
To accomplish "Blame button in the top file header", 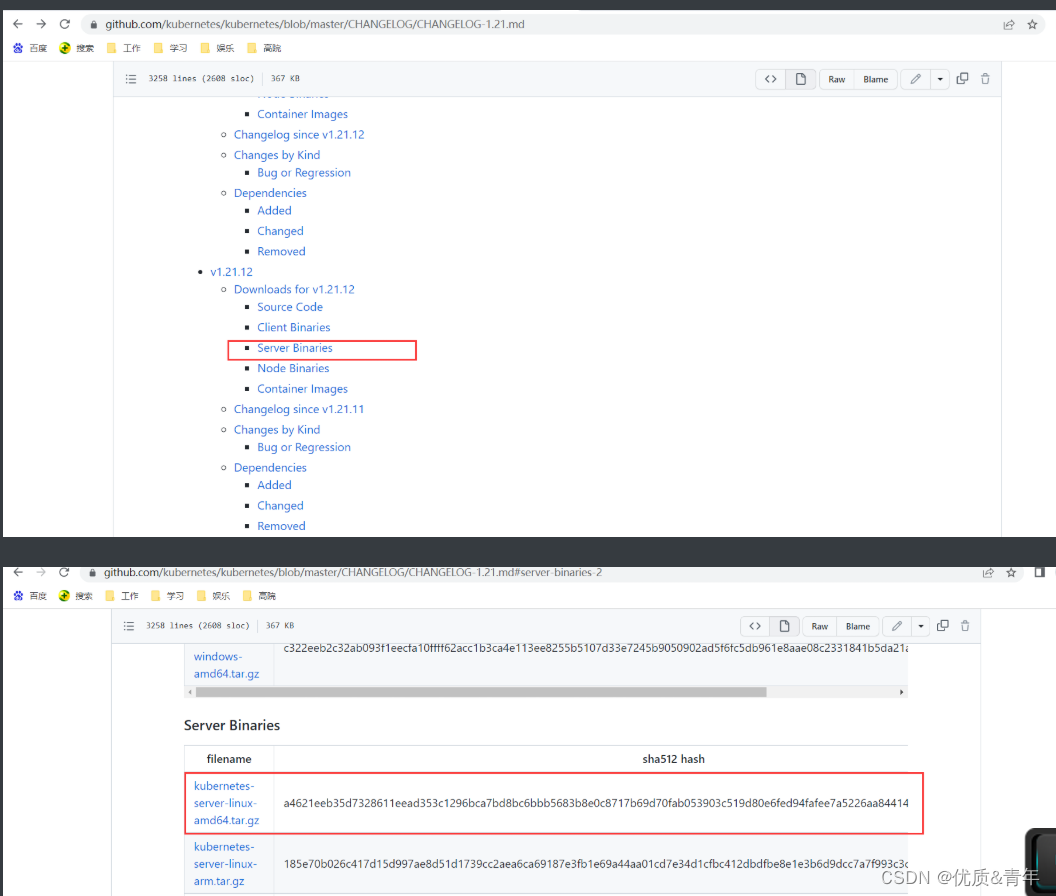I will (x=876, y=79).
